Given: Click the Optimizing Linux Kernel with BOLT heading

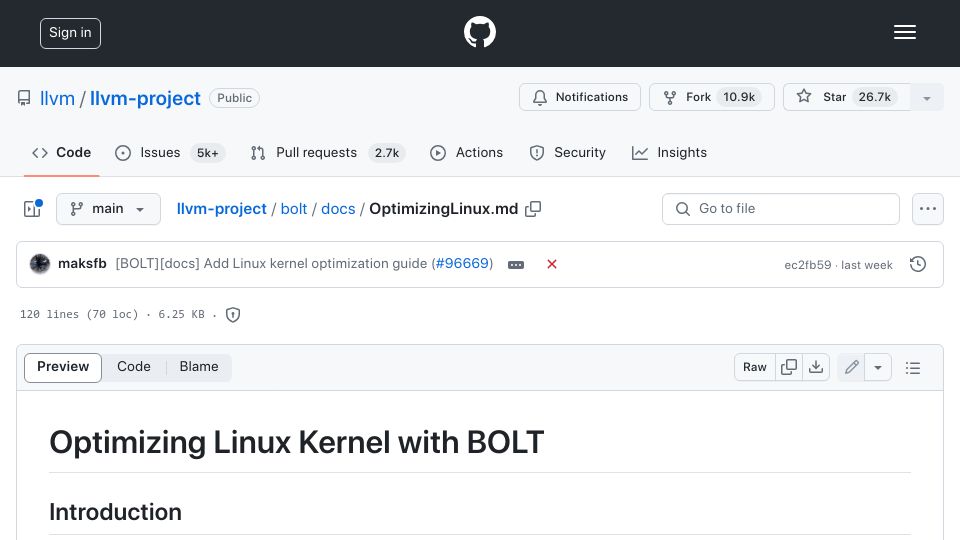Looking at the screenshot, I should pos(297,442).
